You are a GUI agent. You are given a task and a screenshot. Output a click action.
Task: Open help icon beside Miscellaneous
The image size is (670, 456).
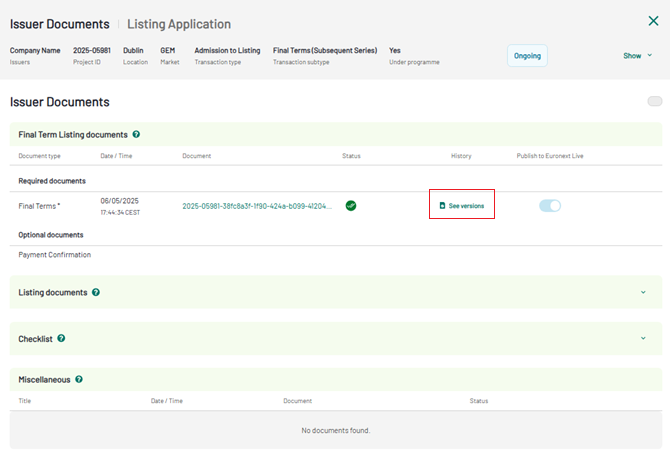79,379
